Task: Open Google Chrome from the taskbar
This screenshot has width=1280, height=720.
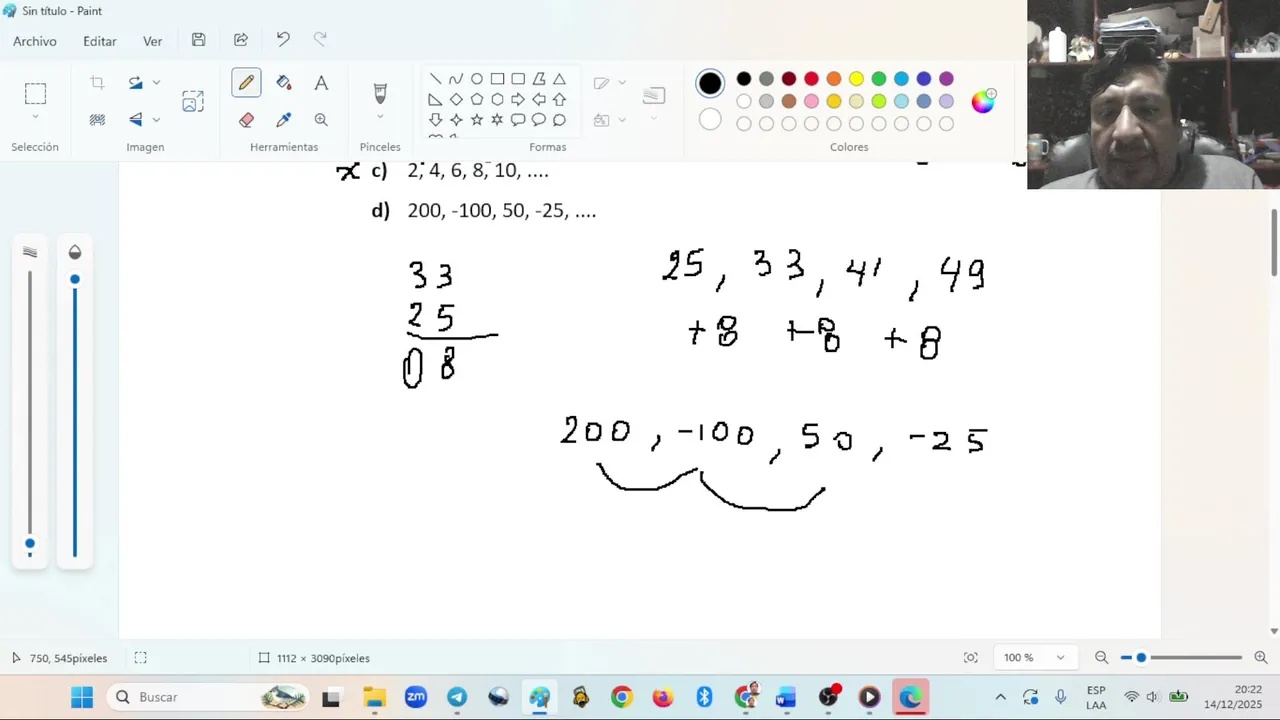Action: pos(621,697)
